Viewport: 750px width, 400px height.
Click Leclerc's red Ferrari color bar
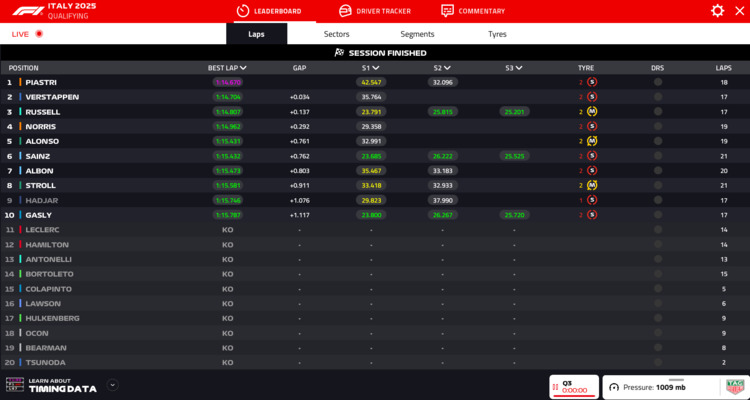tap(20, 230)
